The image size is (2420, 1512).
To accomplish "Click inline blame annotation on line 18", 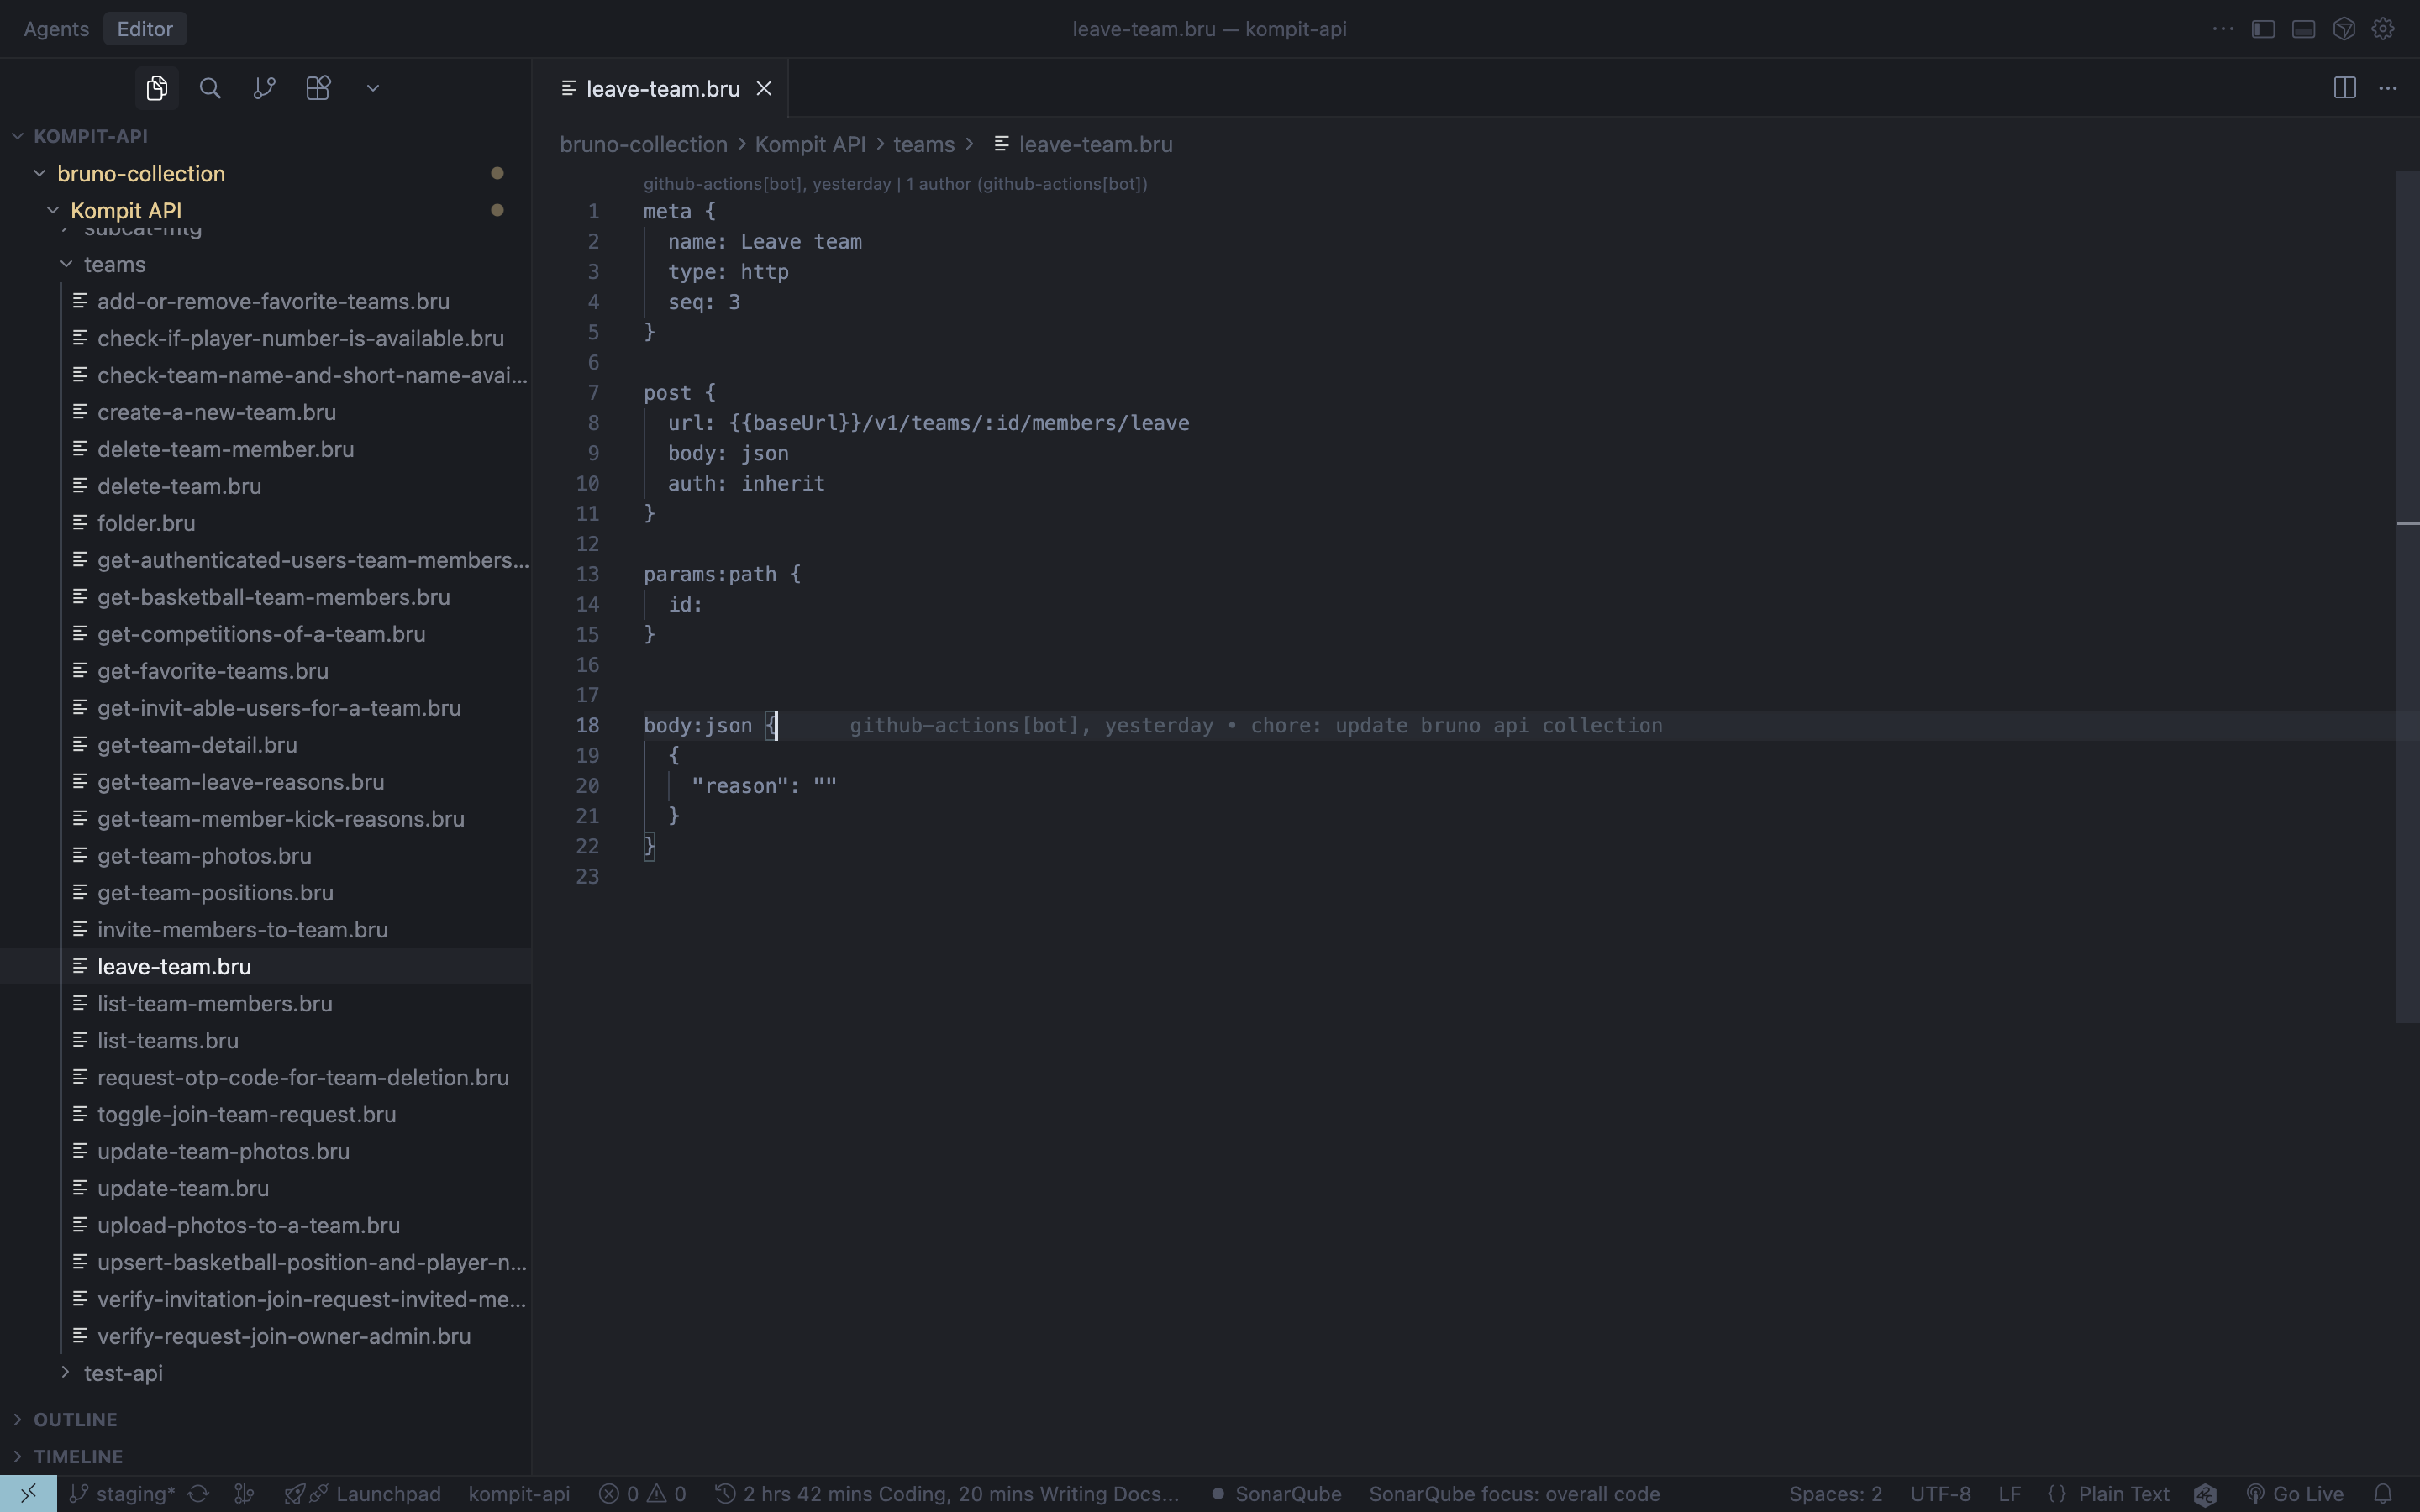I will [x=1256, y=726].
